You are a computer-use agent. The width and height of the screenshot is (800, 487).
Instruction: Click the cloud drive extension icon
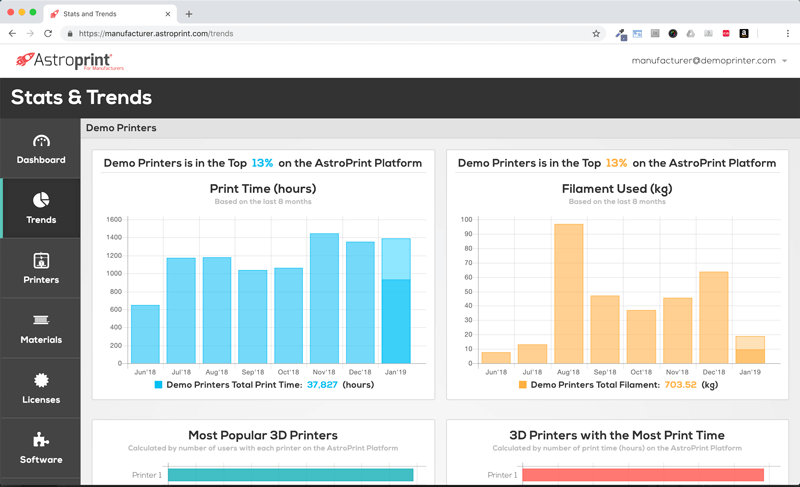pyautogui.click(x=690, y=34)
